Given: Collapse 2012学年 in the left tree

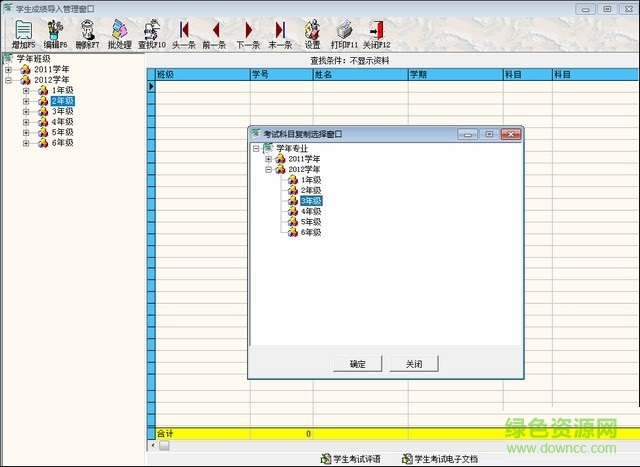Looking at the screenshot, I should (x=9, y=80).
